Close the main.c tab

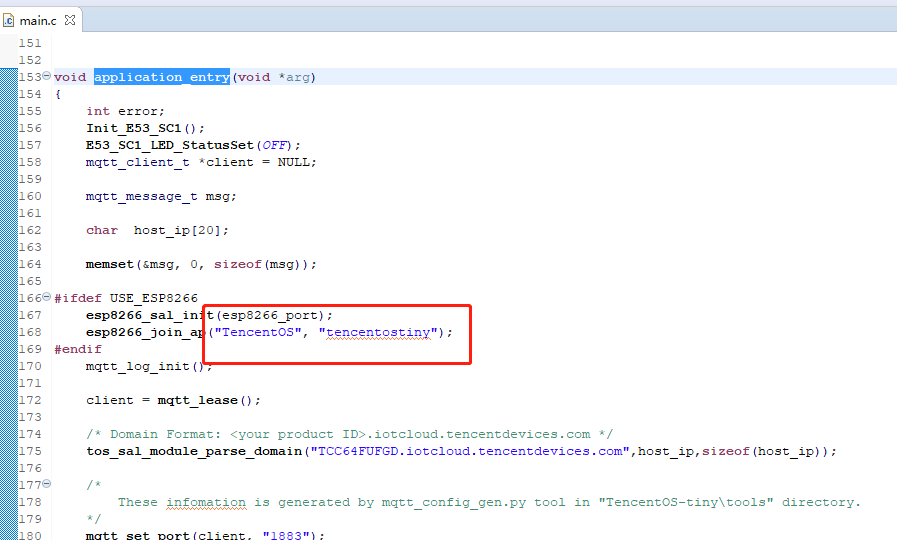(x=70, y=20)
